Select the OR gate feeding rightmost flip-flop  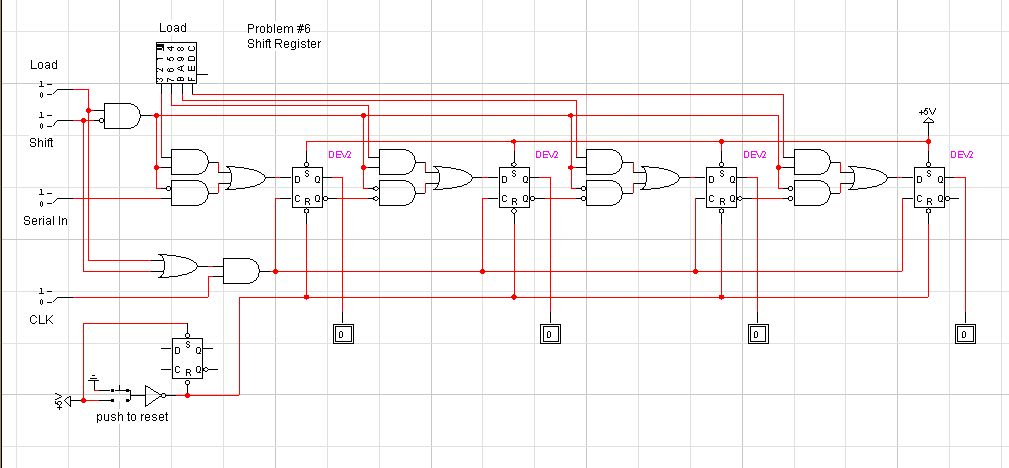click(x=867, y=178)
